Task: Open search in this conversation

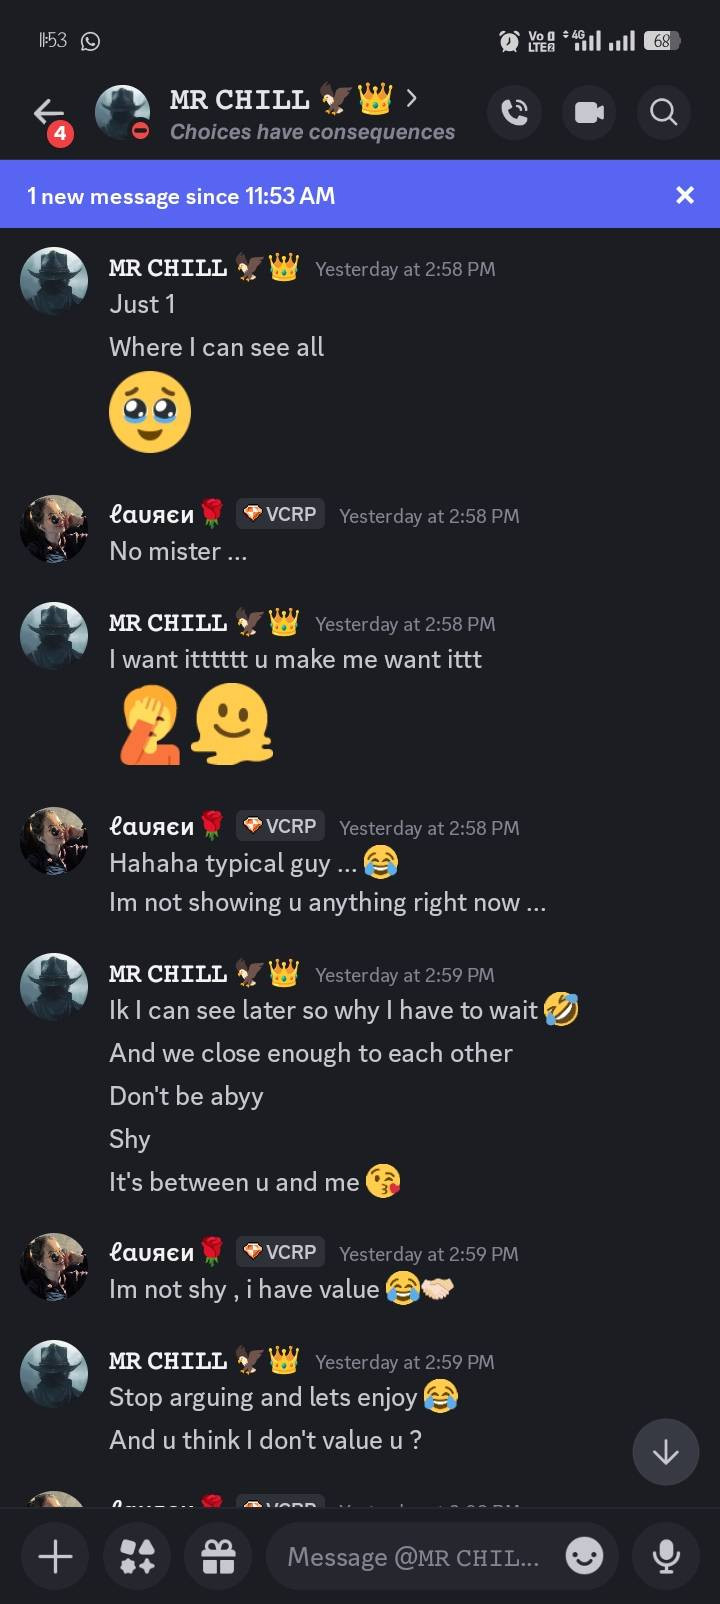Action: [x=663, y=112]
